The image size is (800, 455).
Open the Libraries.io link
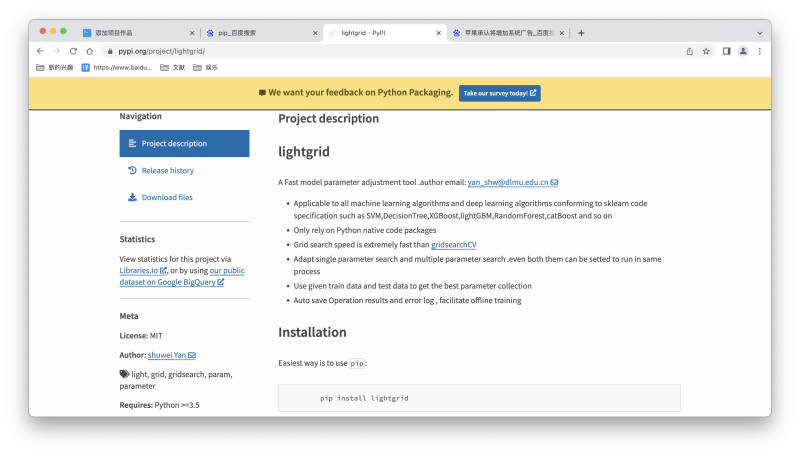point(143,270)
